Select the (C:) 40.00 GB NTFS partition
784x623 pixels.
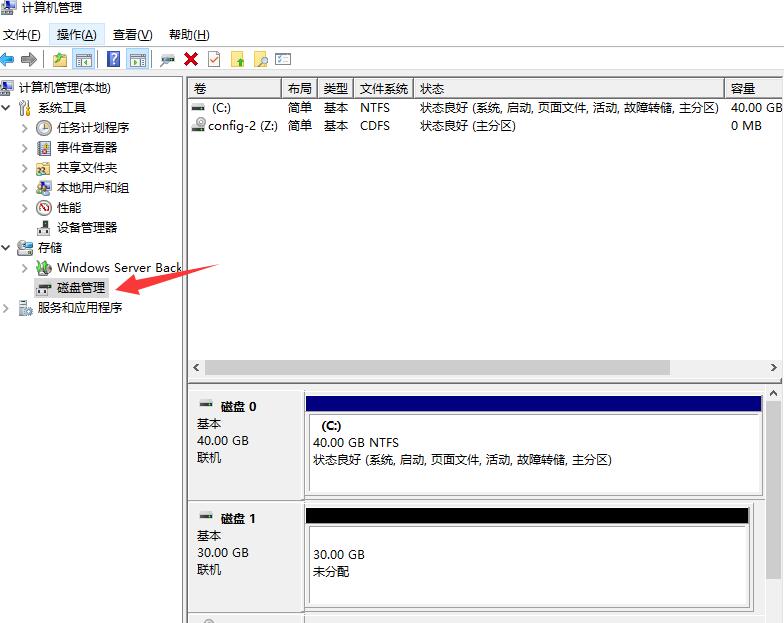(534, 444)
